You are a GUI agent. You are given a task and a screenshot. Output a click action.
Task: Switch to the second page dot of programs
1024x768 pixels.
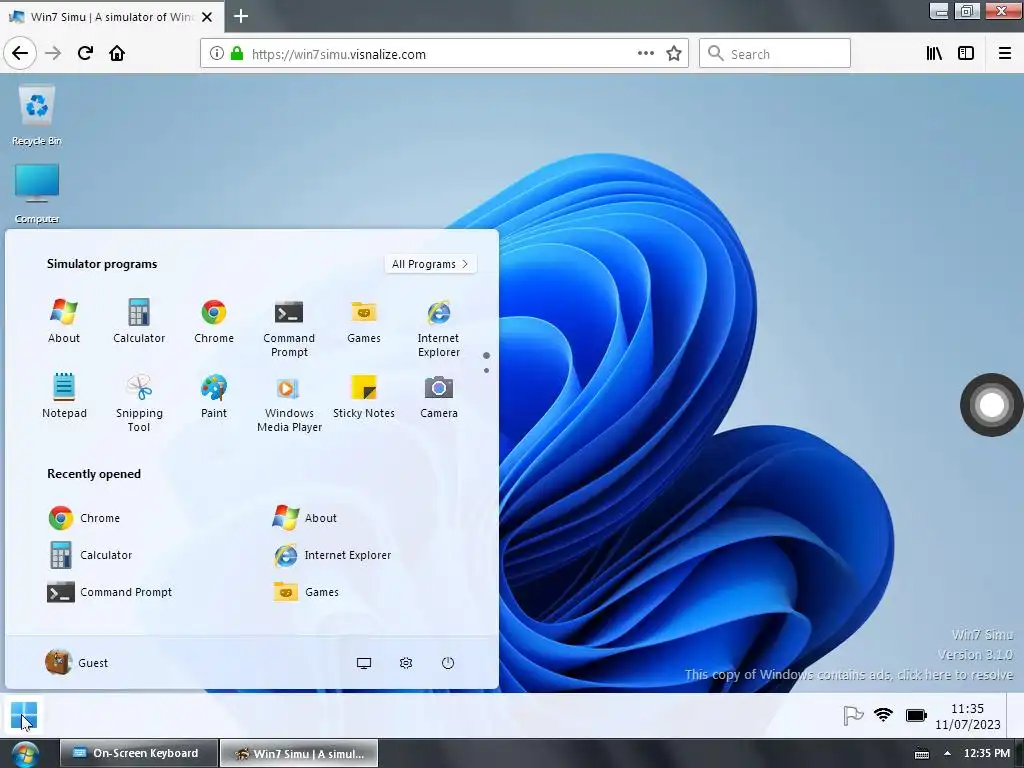coord(486,370)
